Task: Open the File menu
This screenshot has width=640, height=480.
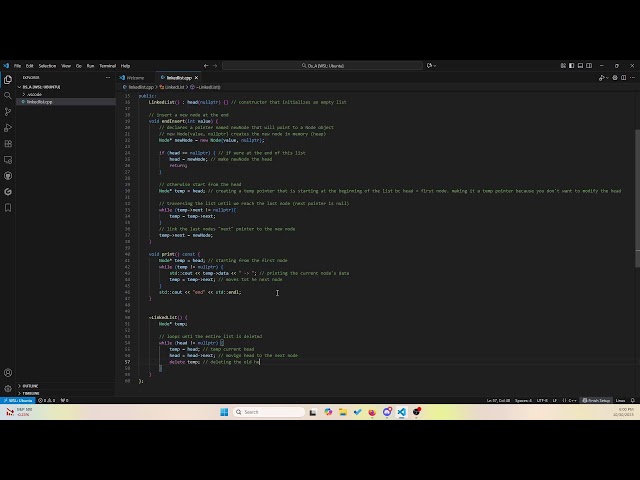Action: (18, 66)
